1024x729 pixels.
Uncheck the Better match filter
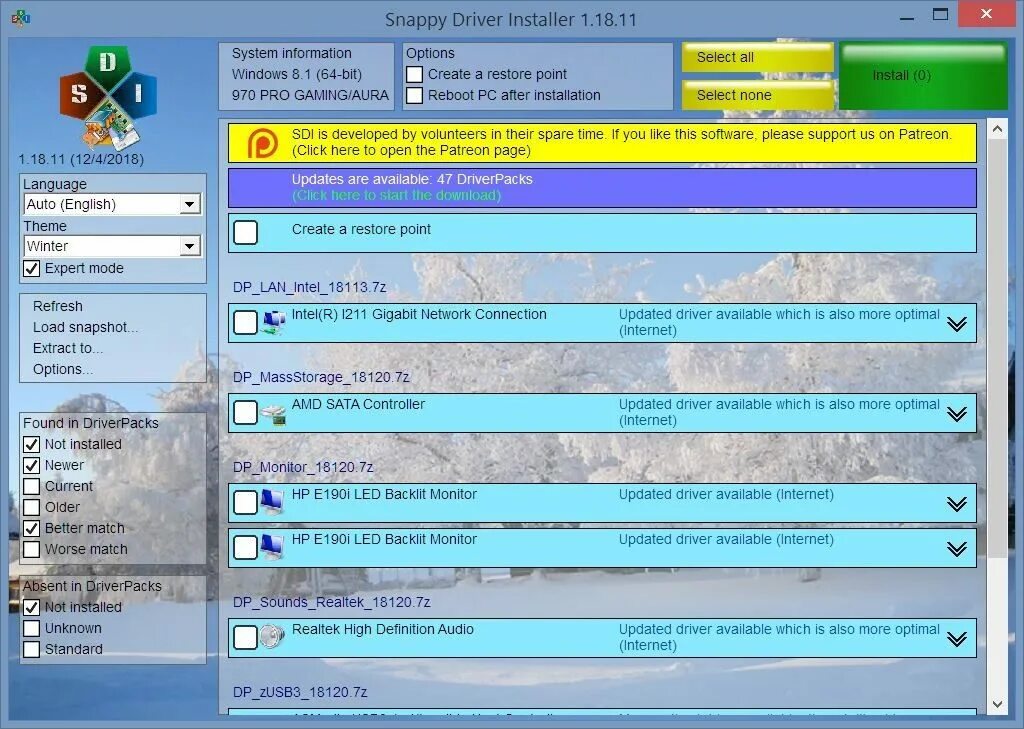tap(31, 528)
